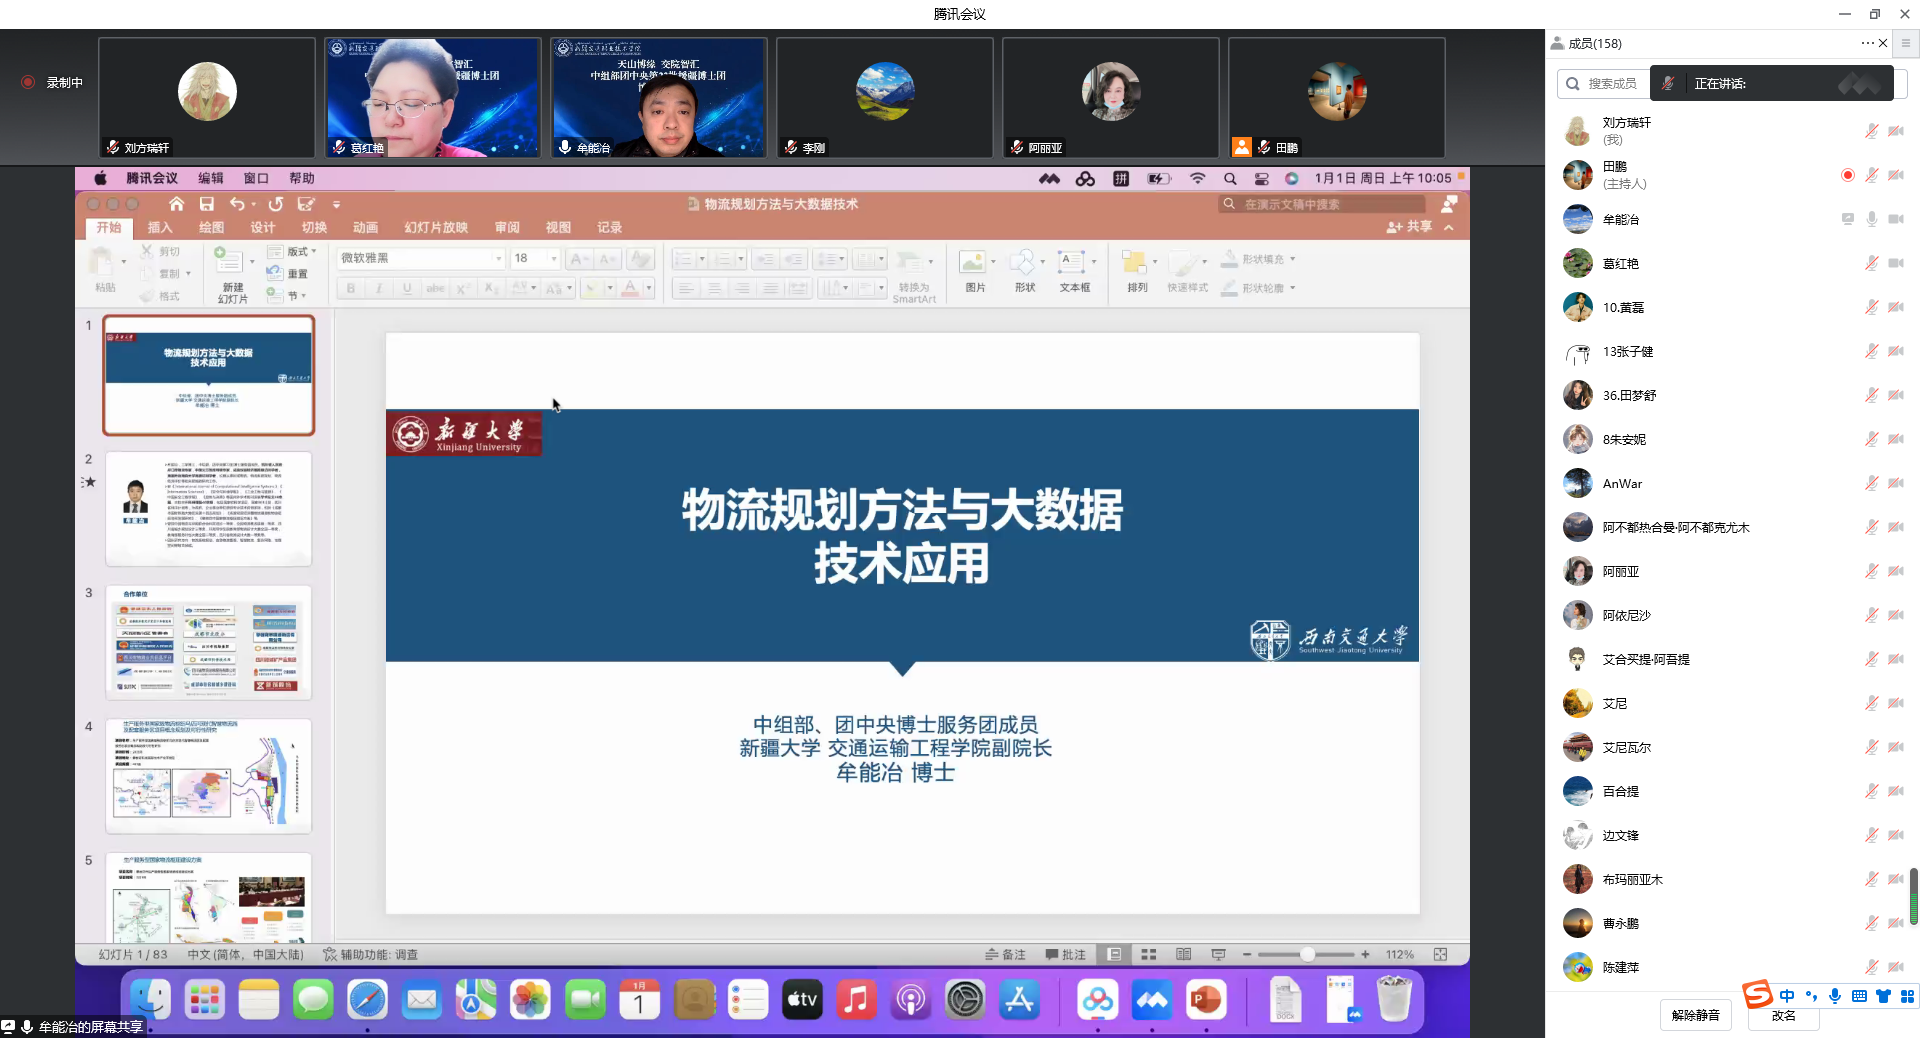Open the 幻灯片放映 ribbon tab
Image resolution: width=1920 pixels, height=1038 pixels.
pos(436,228)
